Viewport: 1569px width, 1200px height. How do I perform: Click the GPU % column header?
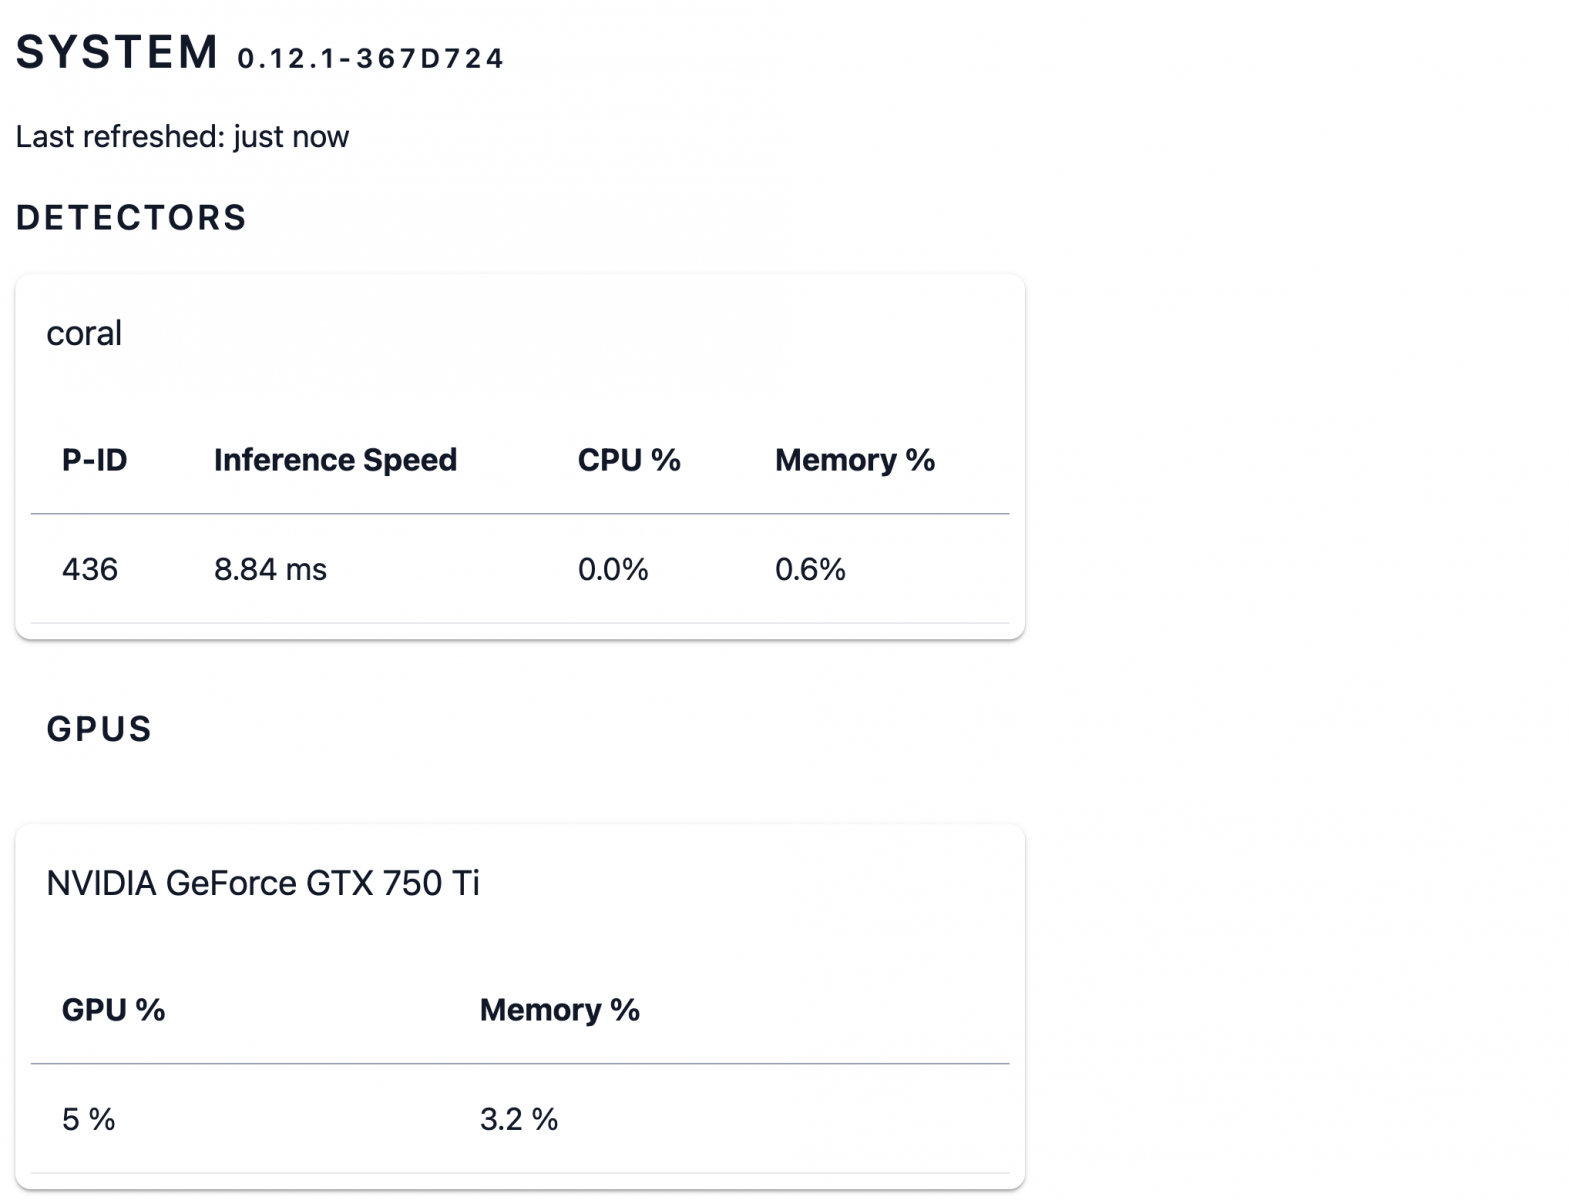pyautogui.click(x=113, y=1010)
